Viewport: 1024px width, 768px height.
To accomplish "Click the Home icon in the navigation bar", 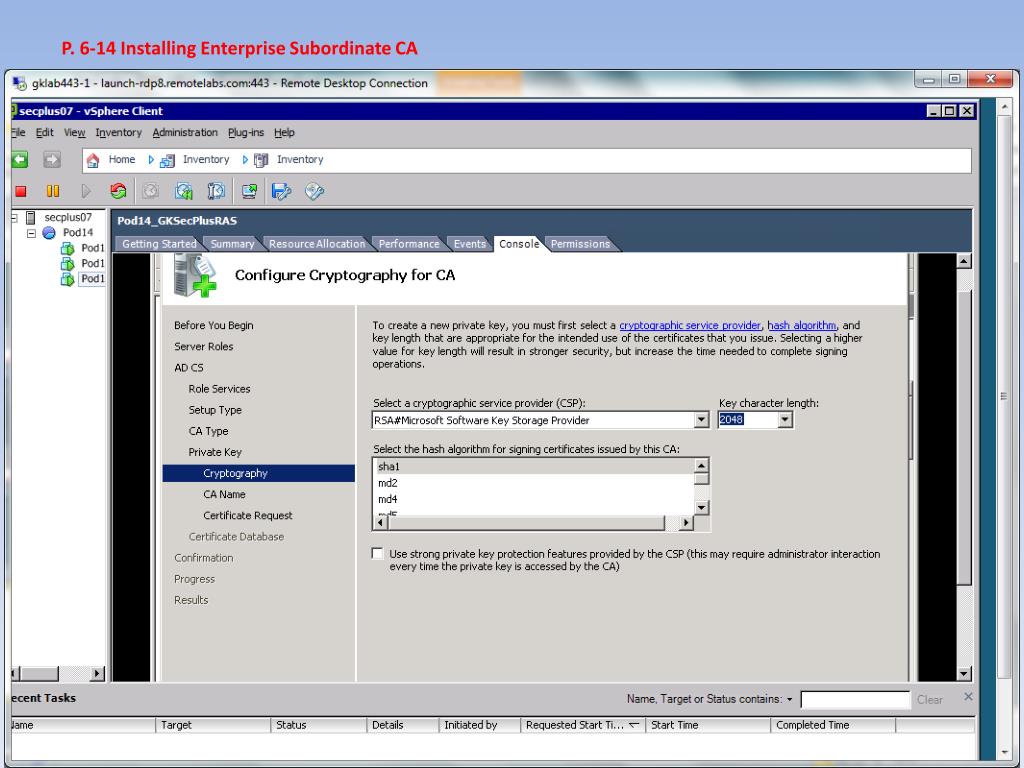I will [x=93, y=160].
